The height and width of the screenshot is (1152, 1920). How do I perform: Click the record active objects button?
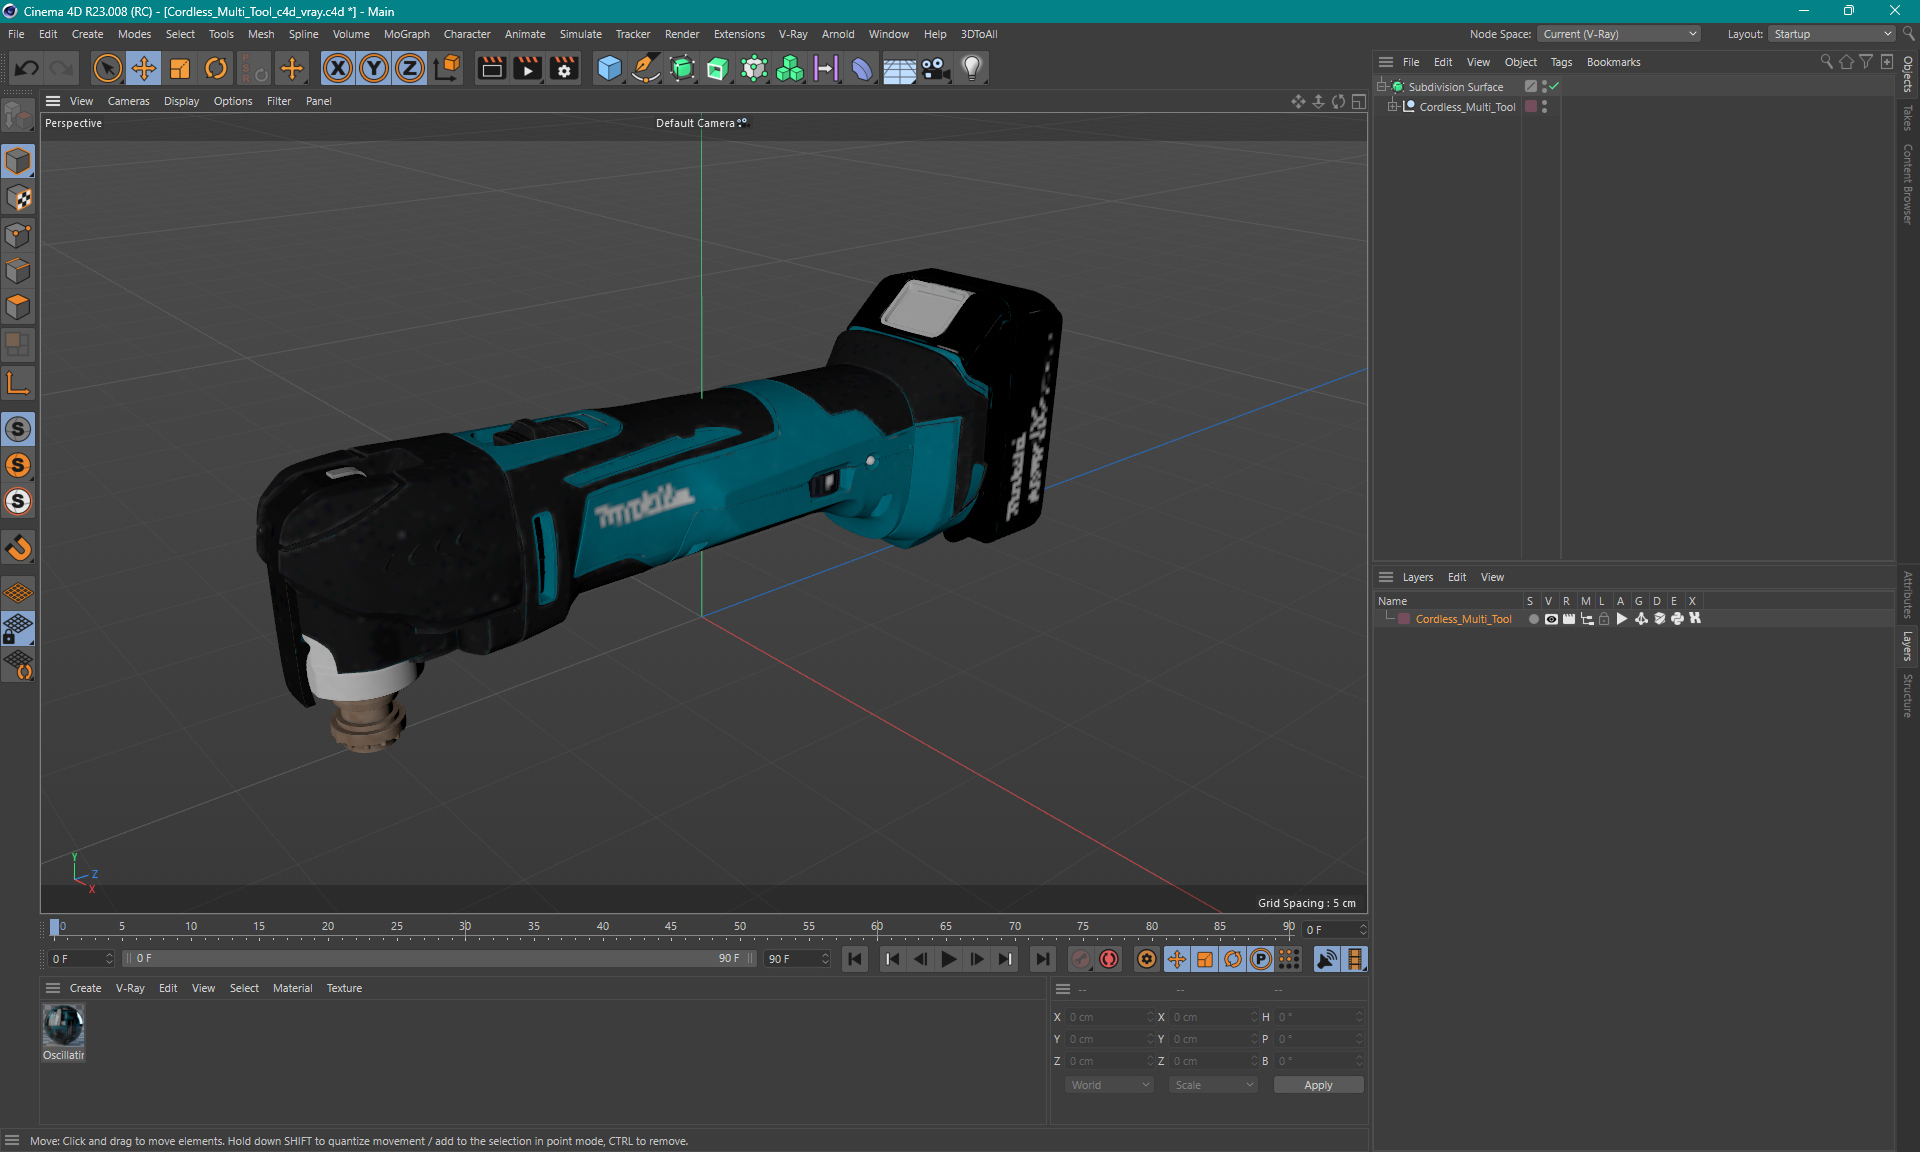(1081, 959)
